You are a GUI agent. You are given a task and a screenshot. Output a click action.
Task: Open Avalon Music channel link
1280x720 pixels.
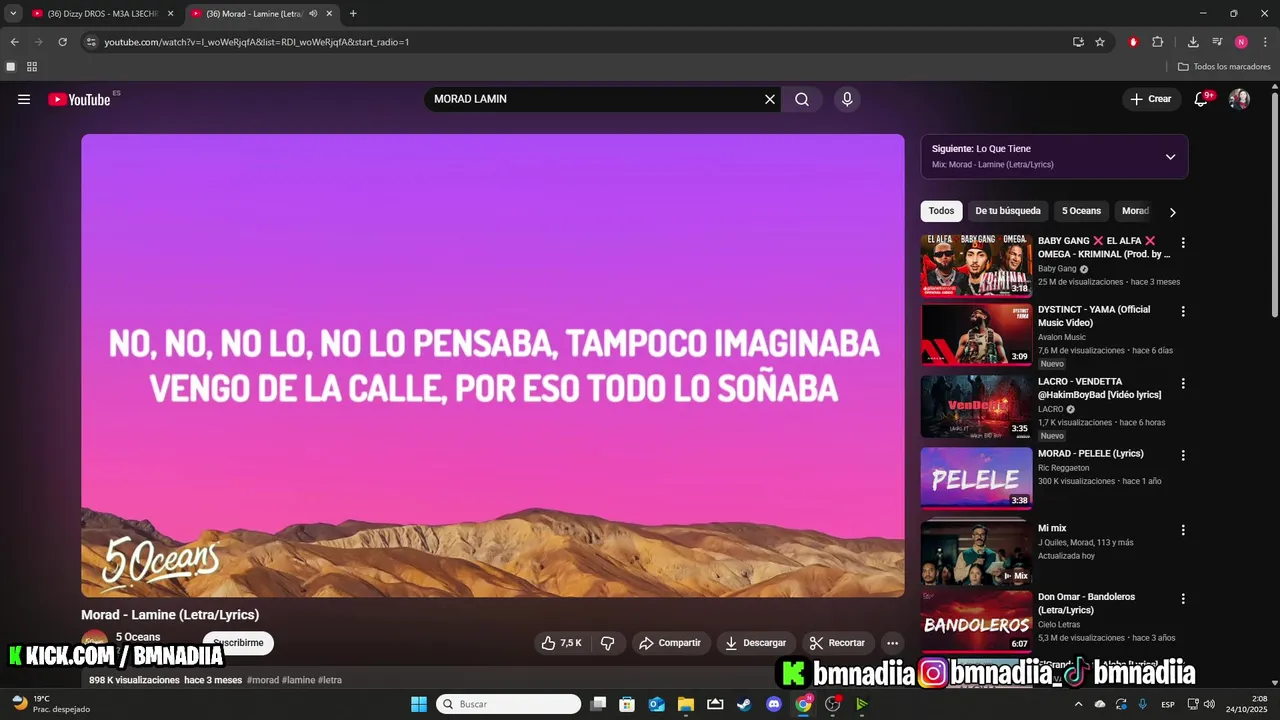tap(1062, 337)
